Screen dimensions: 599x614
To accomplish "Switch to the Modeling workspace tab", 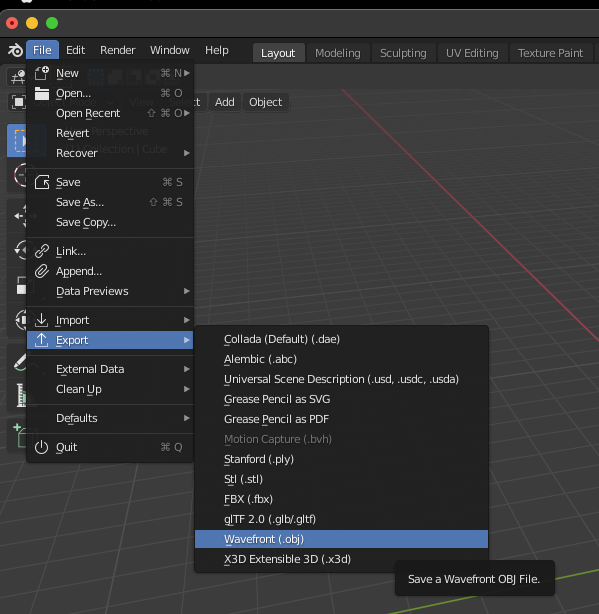I will [337, 53].
